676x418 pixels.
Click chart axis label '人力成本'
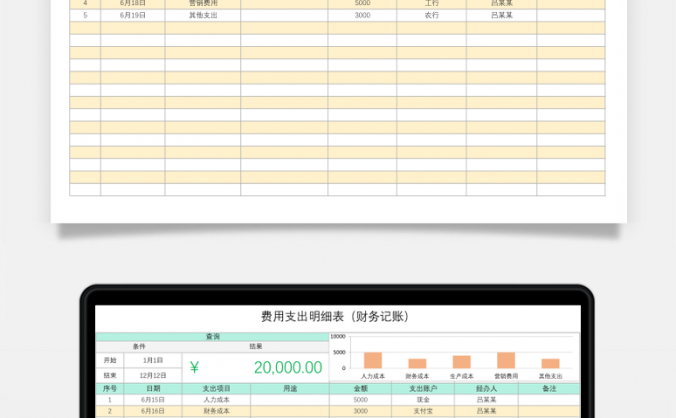pyautogui.click(x=373, y=376)
